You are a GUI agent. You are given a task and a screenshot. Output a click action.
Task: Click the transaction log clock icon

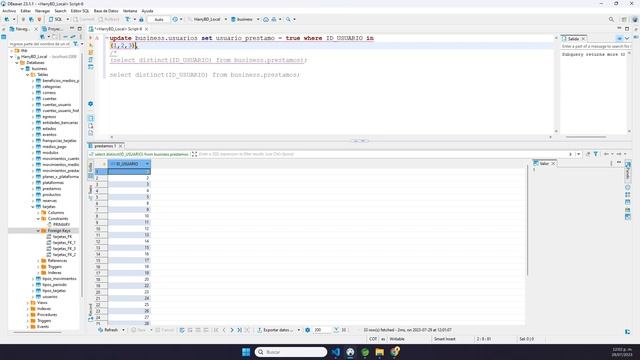coord(175,19)
